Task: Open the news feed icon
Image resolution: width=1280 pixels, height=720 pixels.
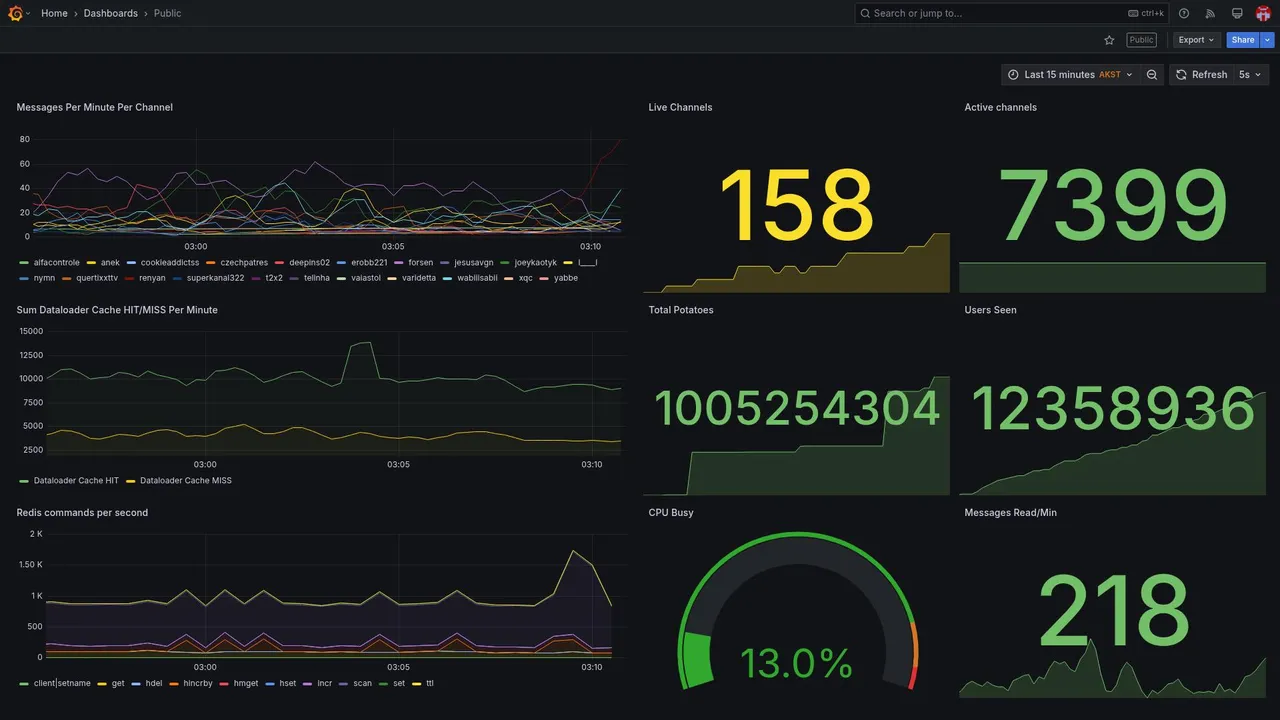Action: [x=1210, y=13]
